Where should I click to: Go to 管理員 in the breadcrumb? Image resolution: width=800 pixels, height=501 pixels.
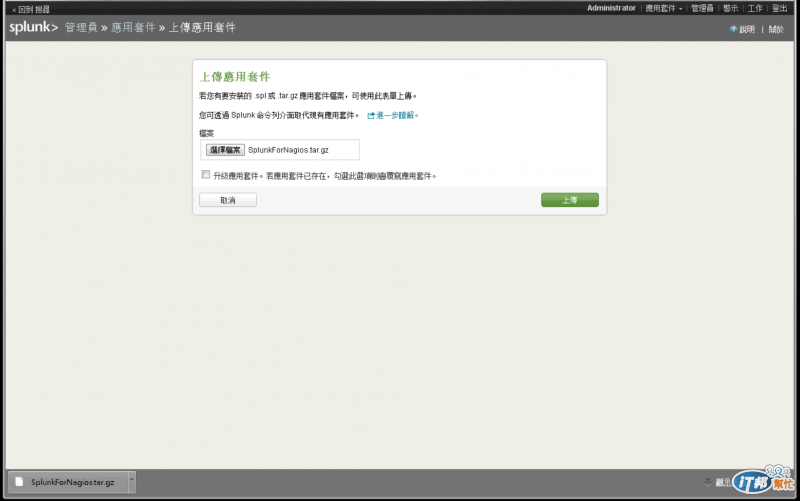pyautogui.click(x=81, y=28)
